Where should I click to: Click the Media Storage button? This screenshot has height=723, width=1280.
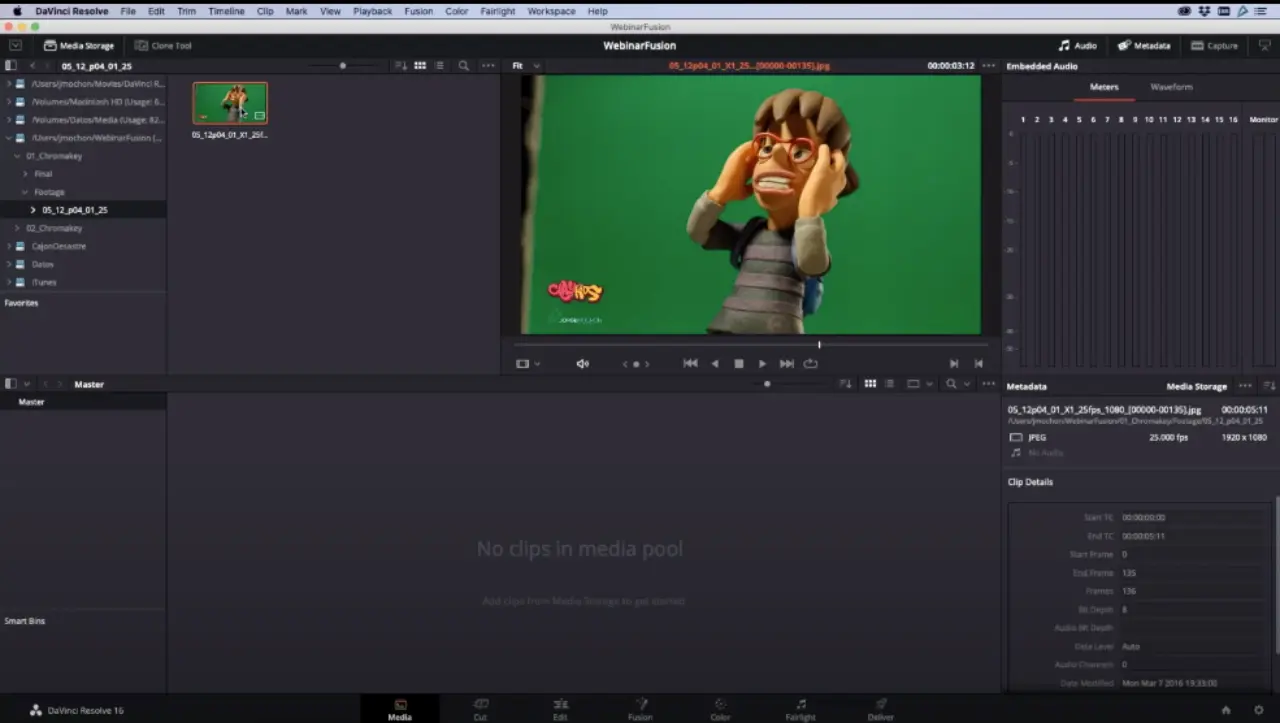79,46
